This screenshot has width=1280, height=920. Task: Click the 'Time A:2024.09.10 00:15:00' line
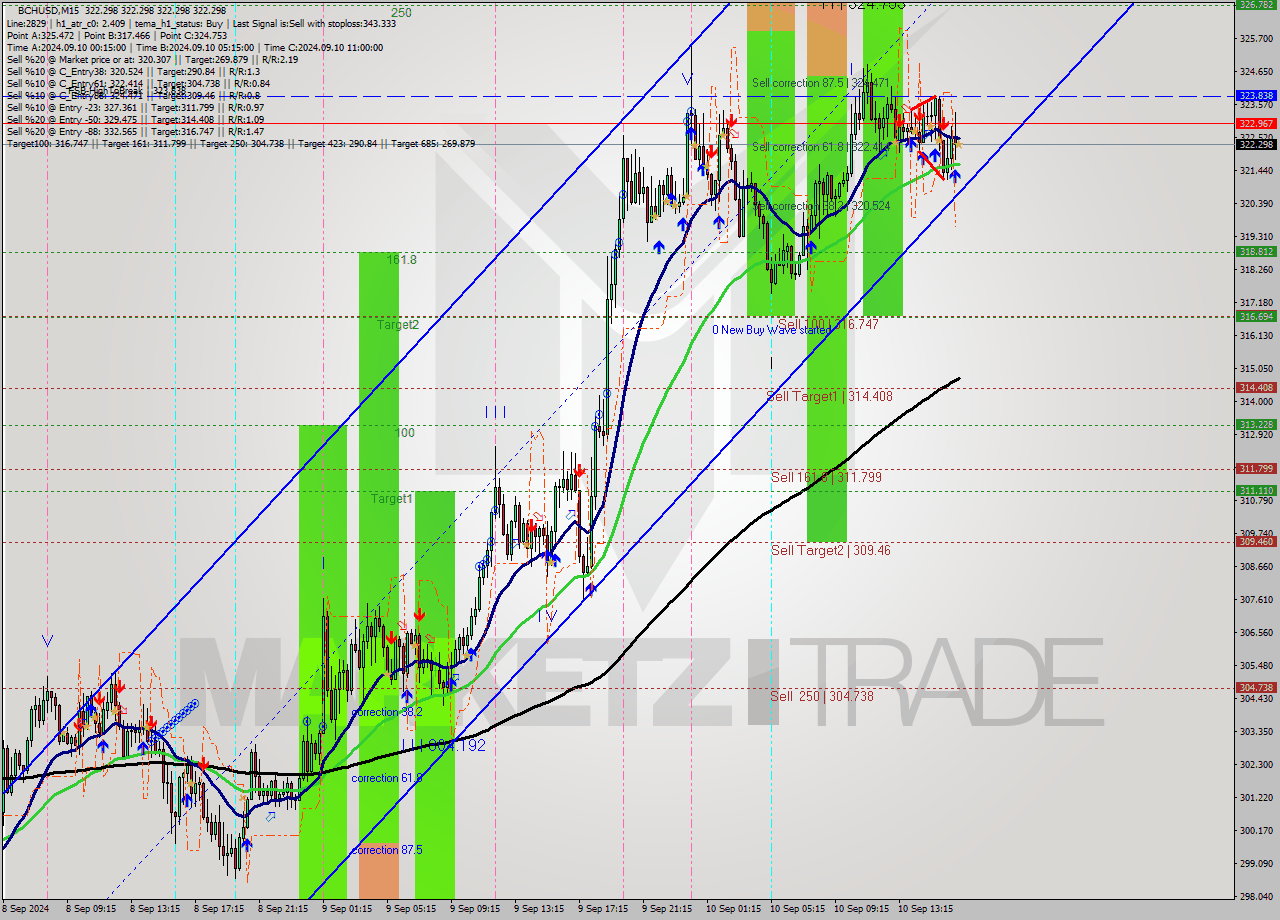click(195, 47)
